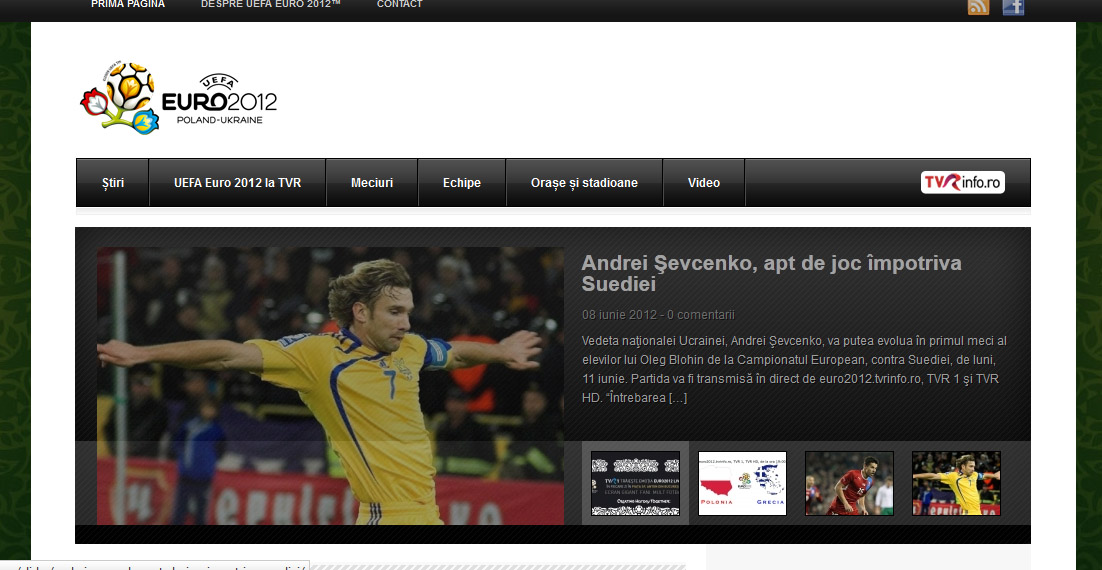Click the UEFA Euro 2012 logo
This screenshot has width=1102, height=570.
click(x=179, y=97)
